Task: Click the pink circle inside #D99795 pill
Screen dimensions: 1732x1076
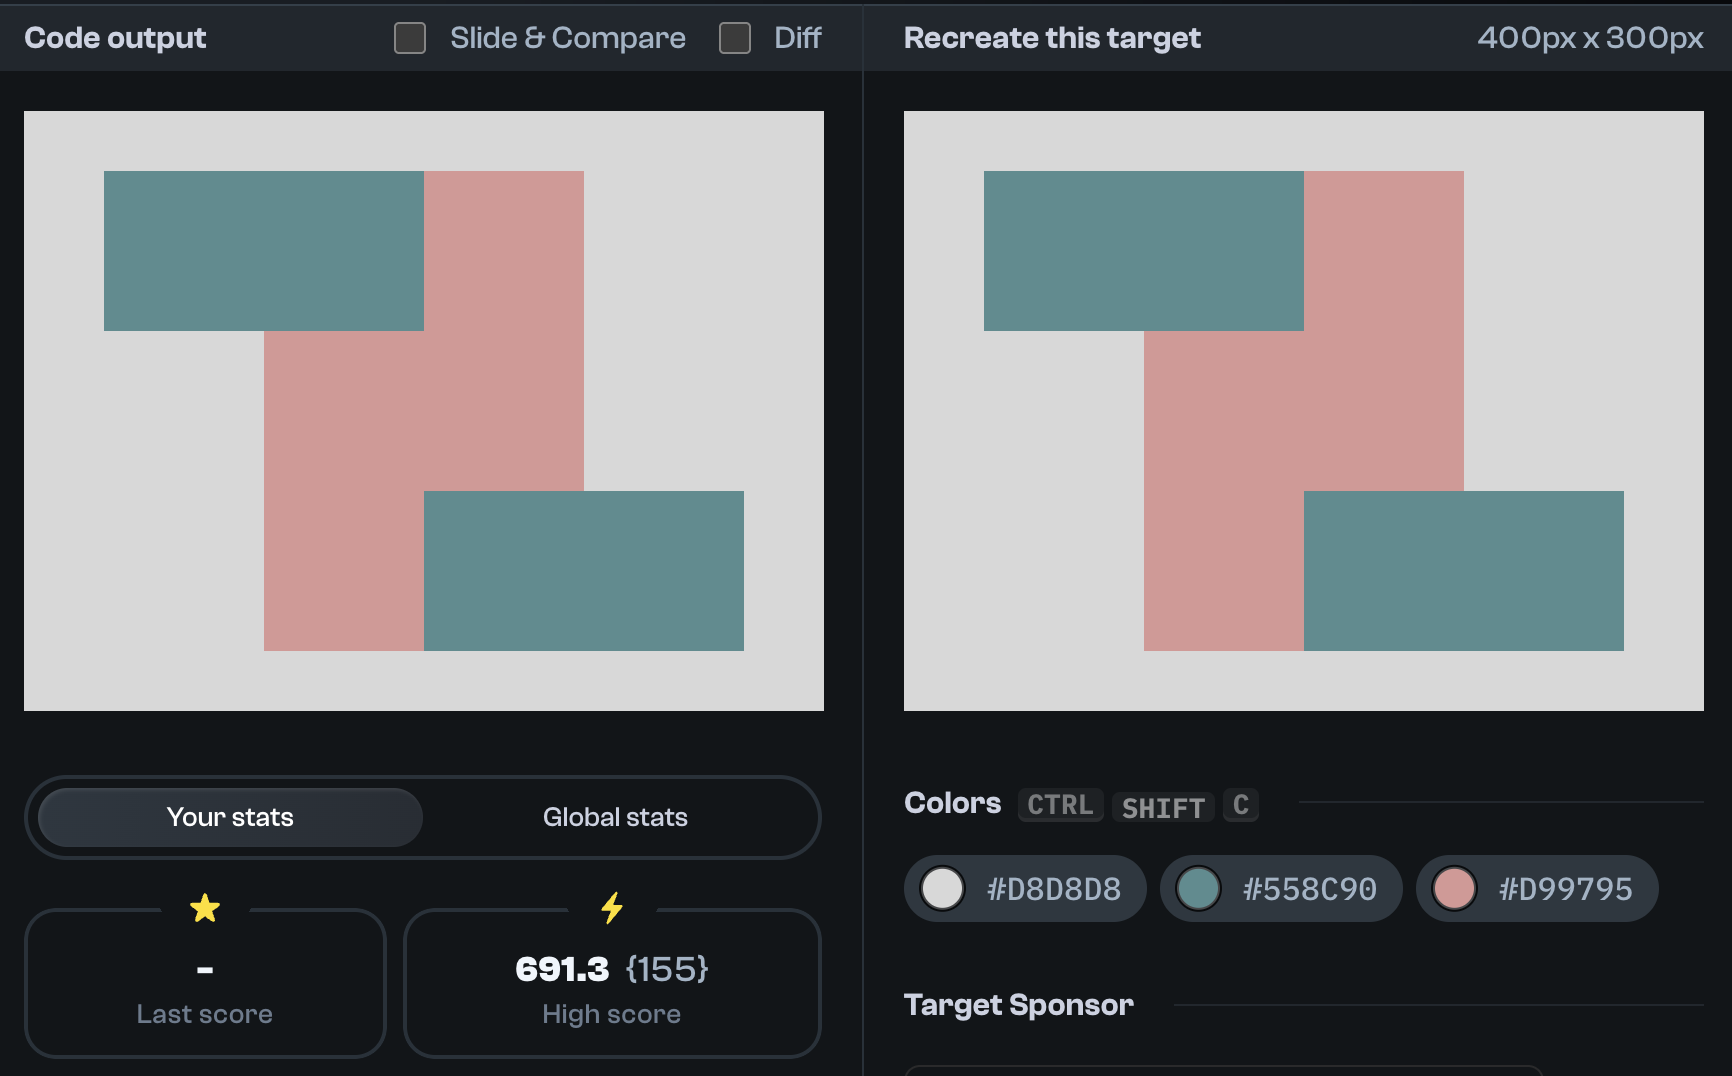Action: tap(1454, 888)
